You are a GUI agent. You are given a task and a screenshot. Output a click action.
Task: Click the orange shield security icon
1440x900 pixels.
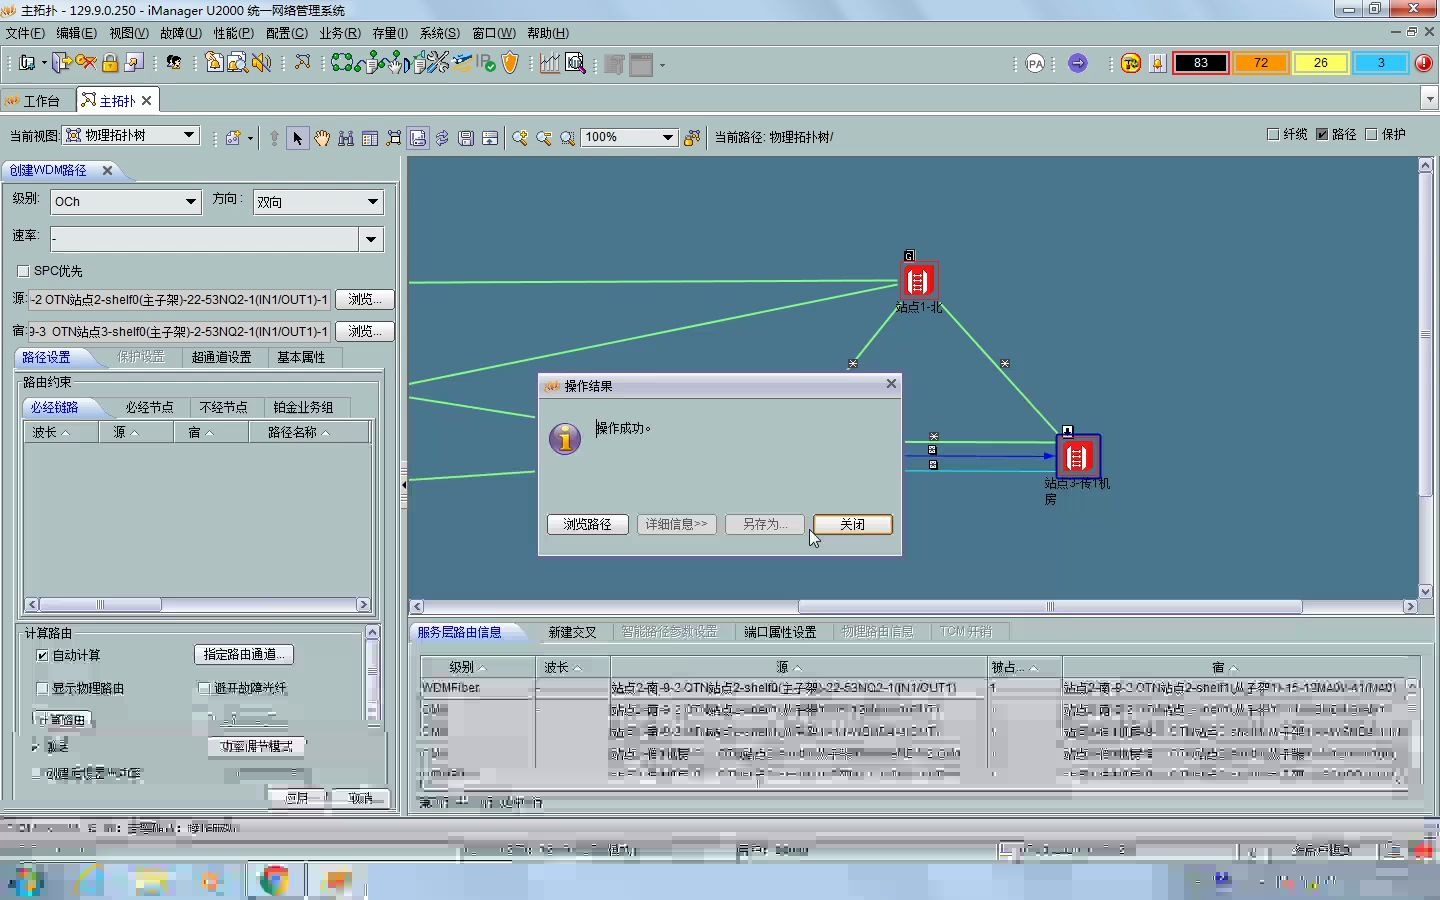[x=510, y=63]
